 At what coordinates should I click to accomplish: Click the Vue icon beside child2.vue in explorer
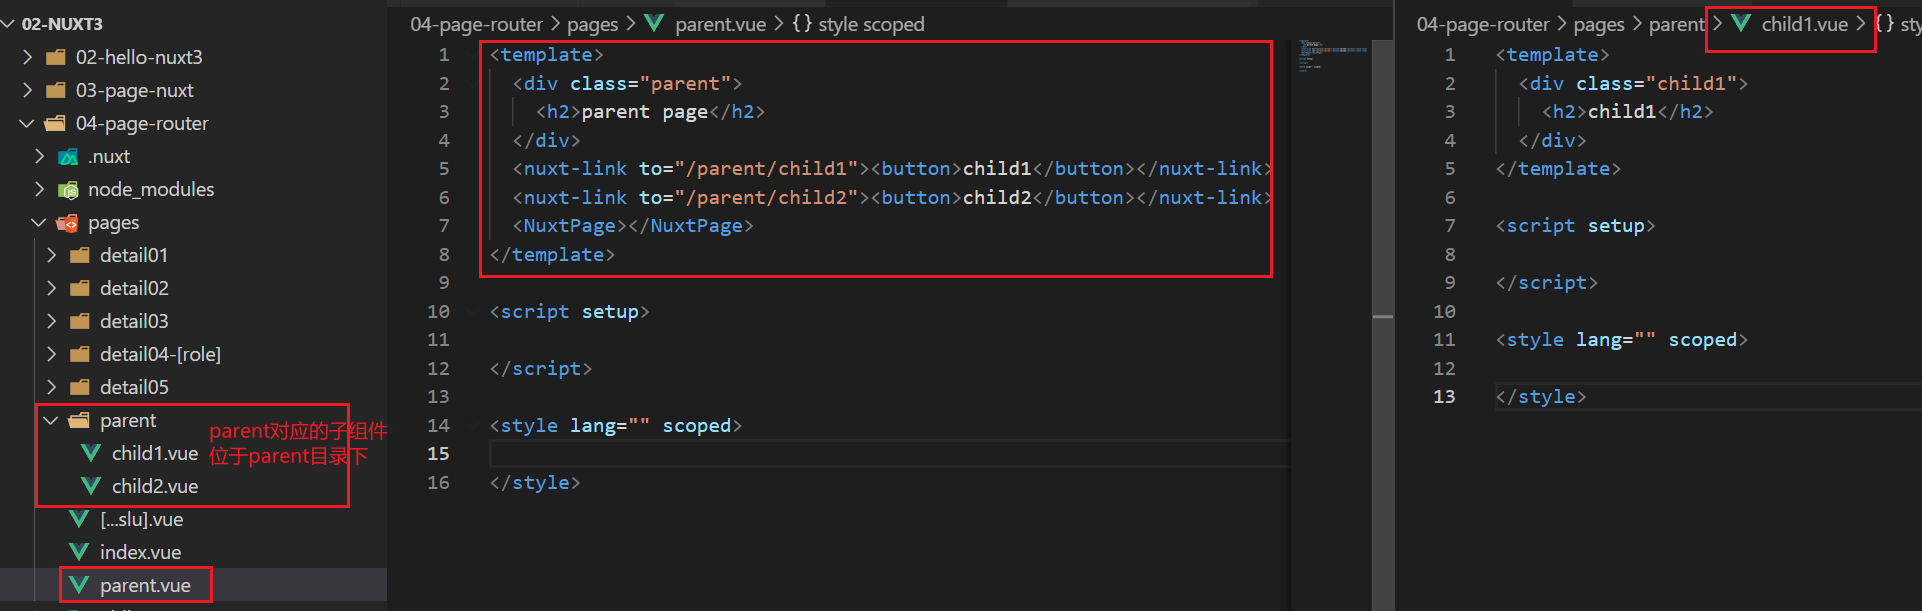tap(91, 486)
